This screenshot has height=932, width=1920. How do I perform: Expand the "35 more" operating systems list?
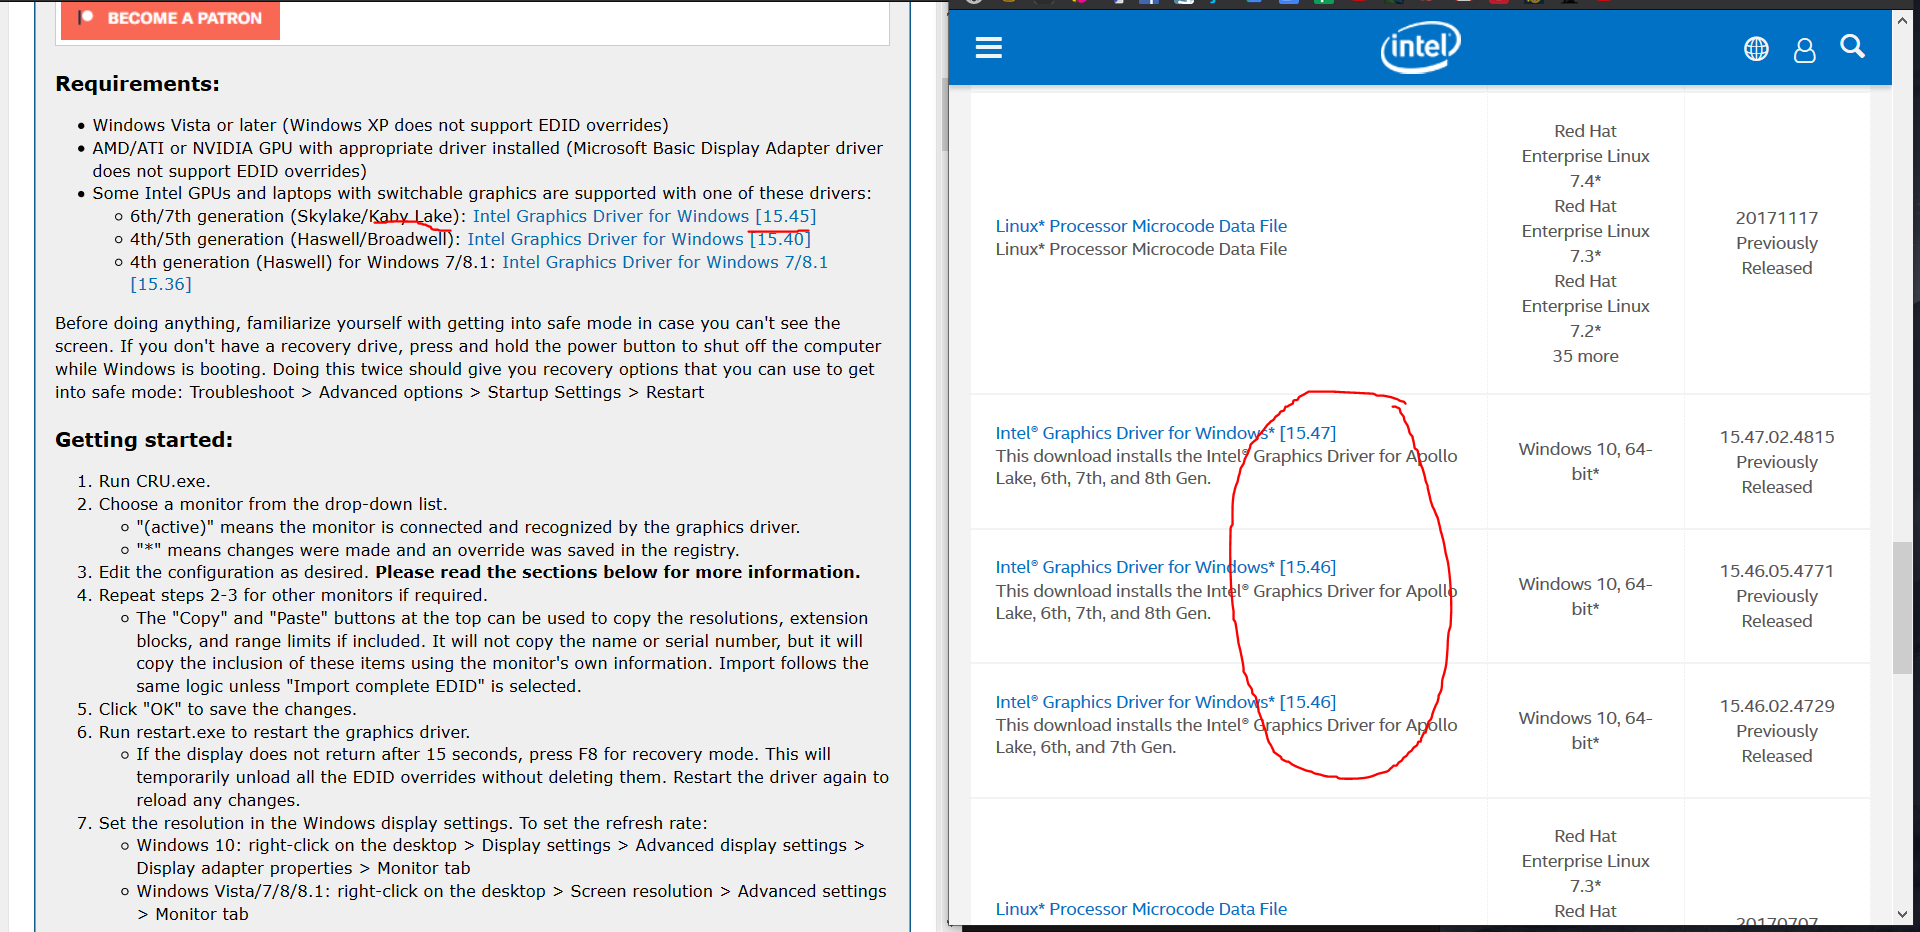[1585, 356]
